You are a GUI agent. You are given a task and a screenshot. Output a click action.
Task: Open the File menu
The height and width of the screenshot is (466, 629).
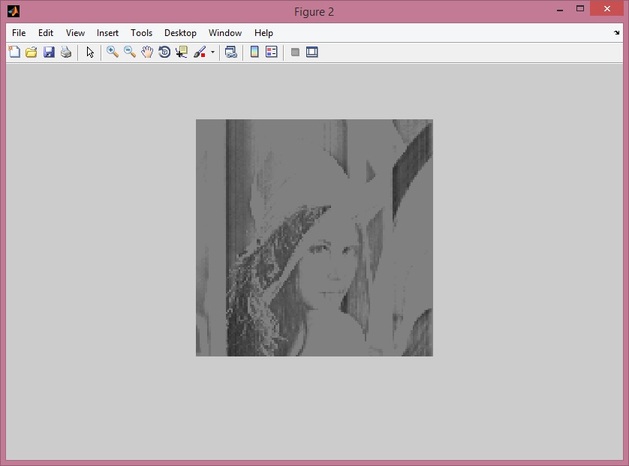19,33
